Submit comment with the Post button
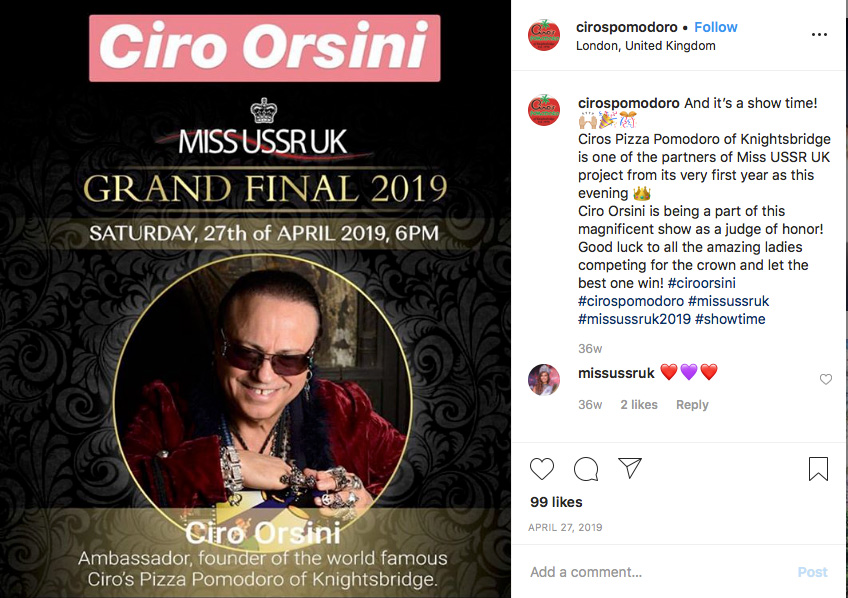The image size is (848, 598). pyautogui.click(x=812, y=572)
